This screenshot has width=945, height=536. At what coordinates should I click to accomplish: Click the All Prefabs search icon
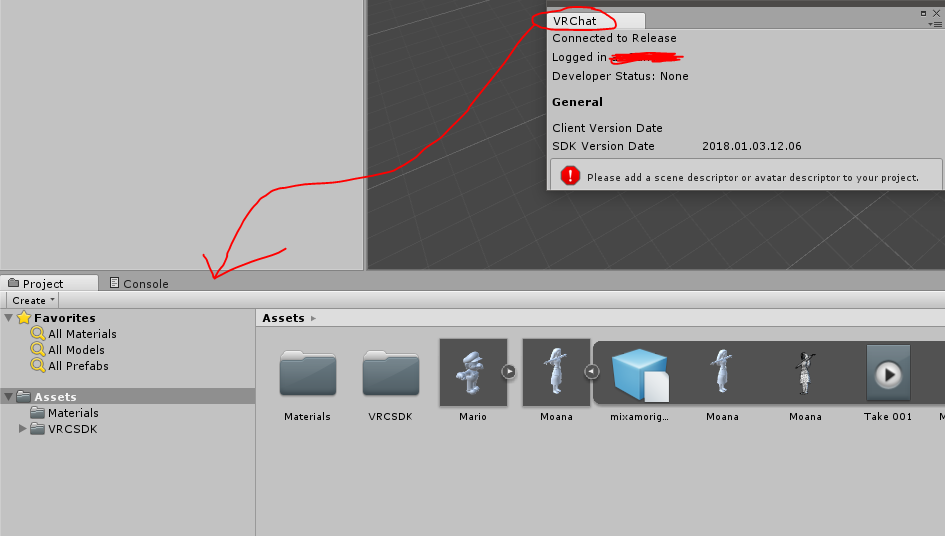pos(38,365)
